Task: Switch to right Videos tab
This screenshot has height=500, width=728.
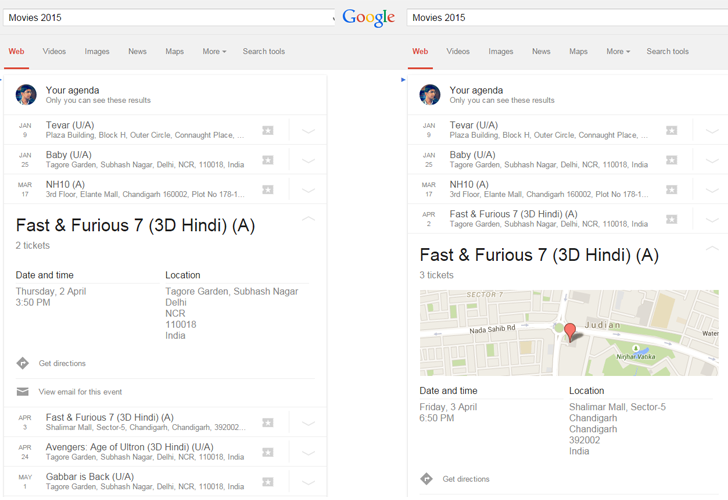Action: tap(458, 52)
